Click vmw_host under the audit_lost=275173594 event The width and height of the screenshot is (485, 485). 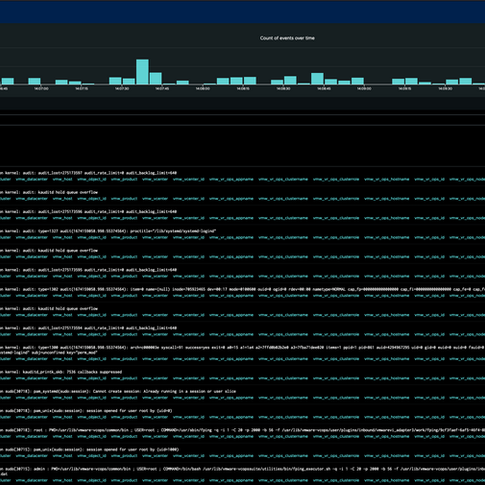(62, 334)
